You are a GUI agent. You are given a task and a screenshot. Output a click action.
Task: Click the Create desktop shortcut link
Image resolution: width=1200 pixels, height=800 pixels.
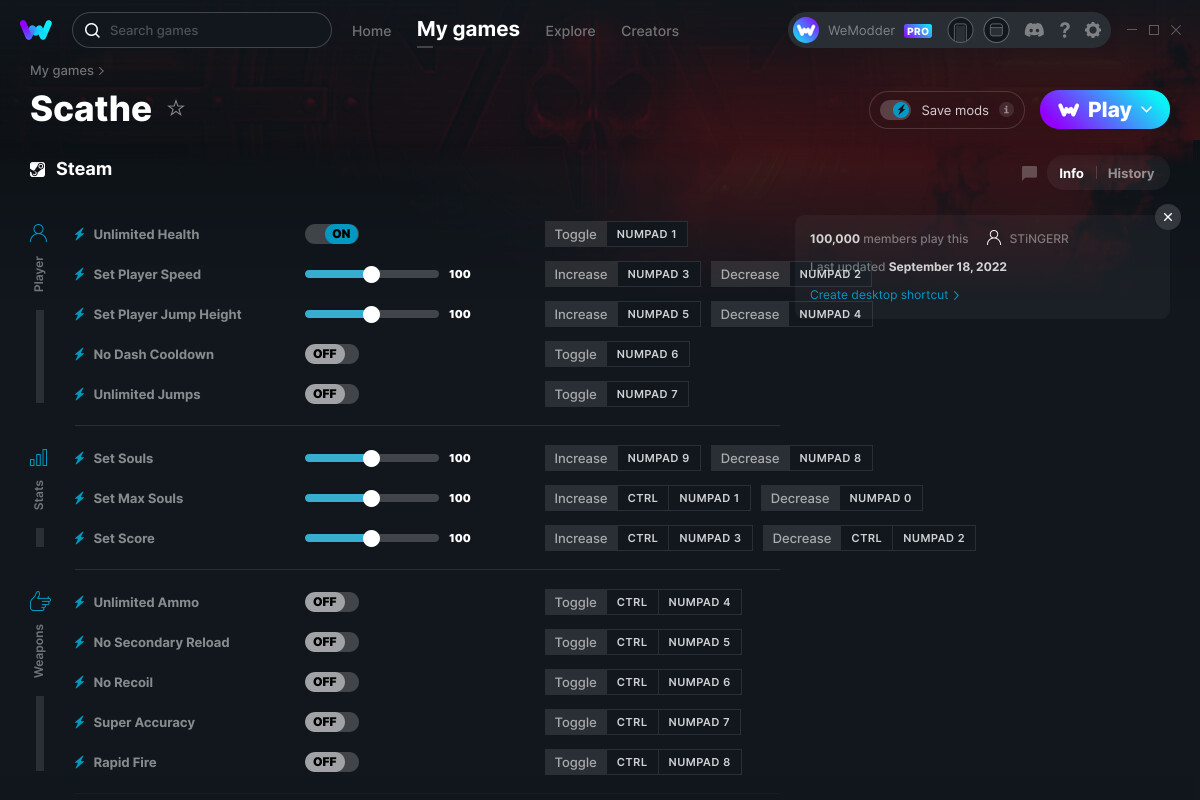coord(878,294)
